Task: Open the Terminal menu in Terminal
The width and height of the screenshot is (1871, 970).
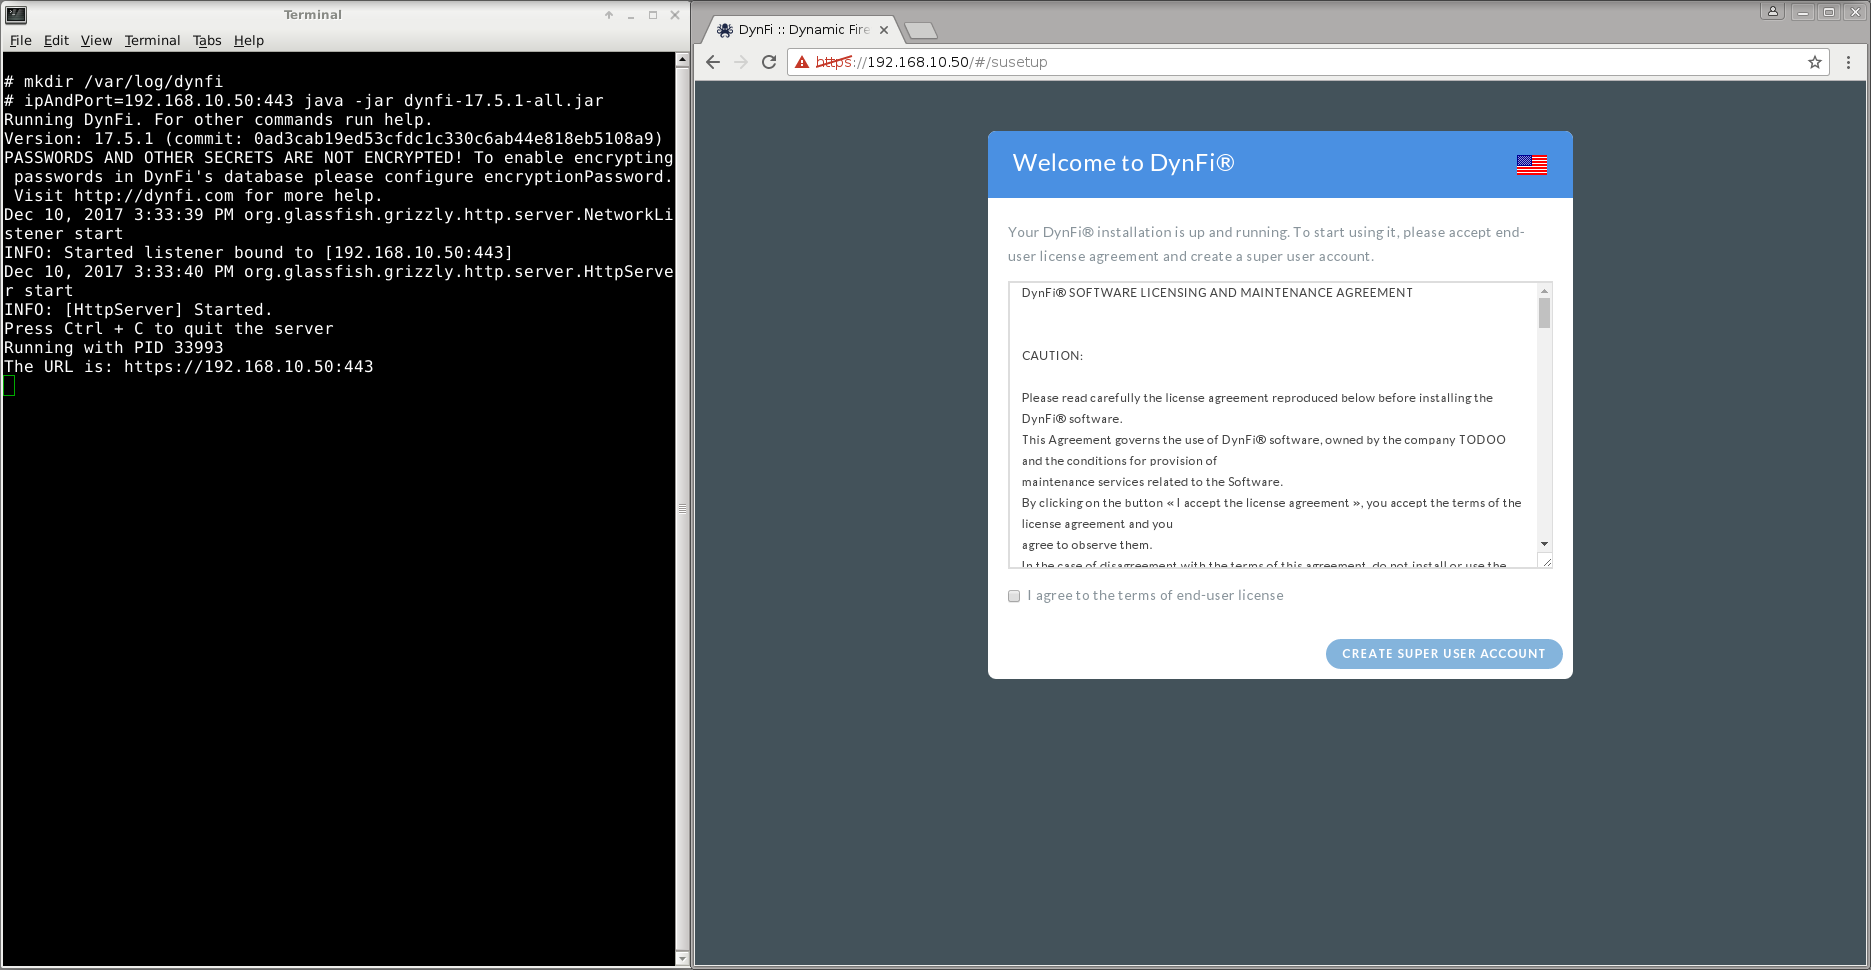Action: coord(152,41)
